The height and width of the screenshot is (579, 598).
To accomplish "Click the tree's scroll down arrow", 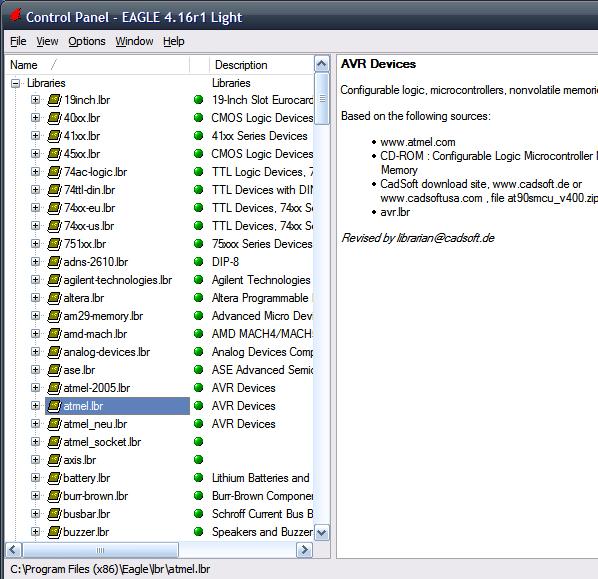I will [322, 532].
